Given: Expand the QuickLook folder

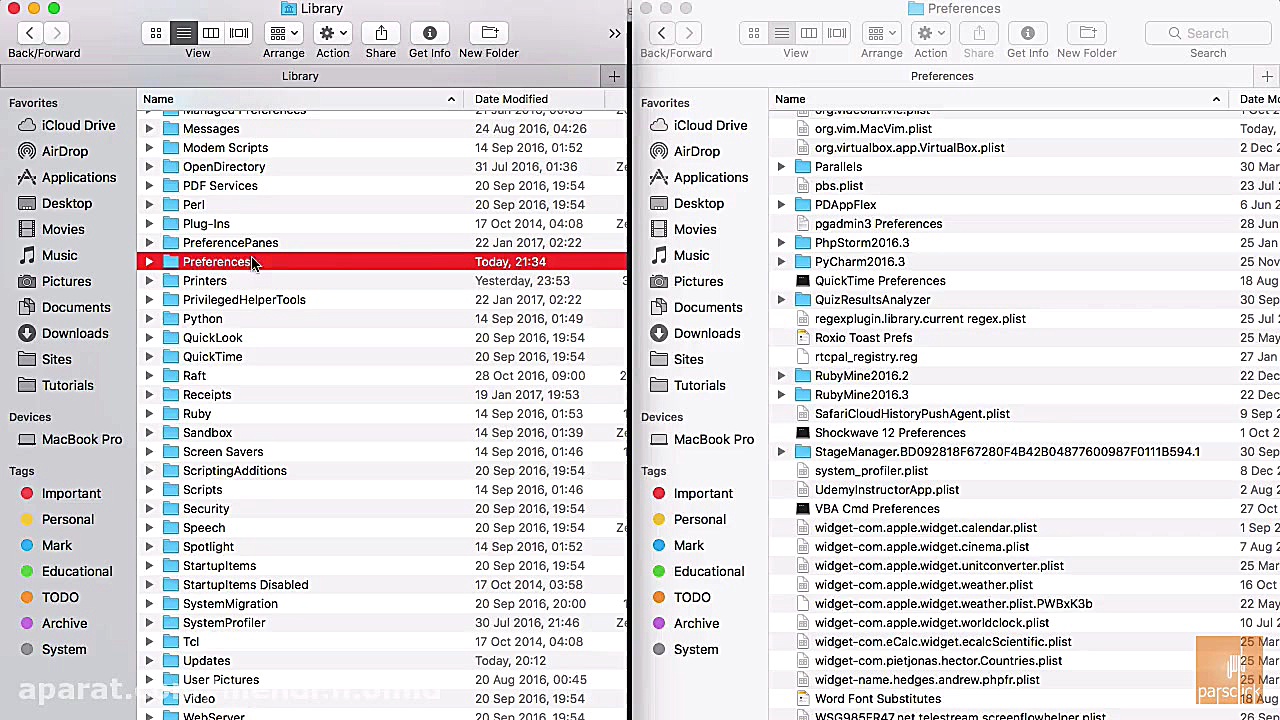Looking at the screenshot, I should click(x=149, y=338).
